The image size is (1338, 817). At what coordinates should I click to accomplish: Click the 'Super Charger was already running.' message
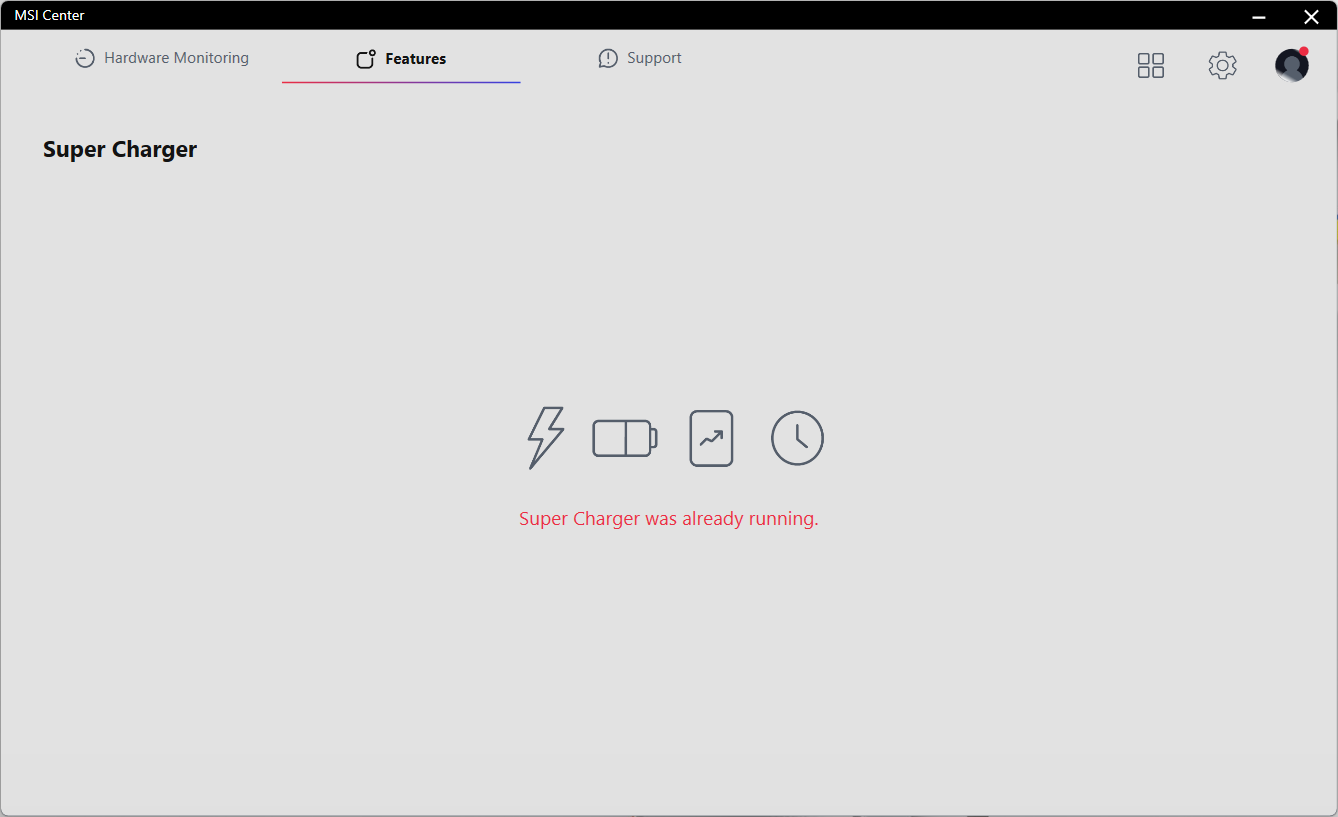[x=669, y=519]
